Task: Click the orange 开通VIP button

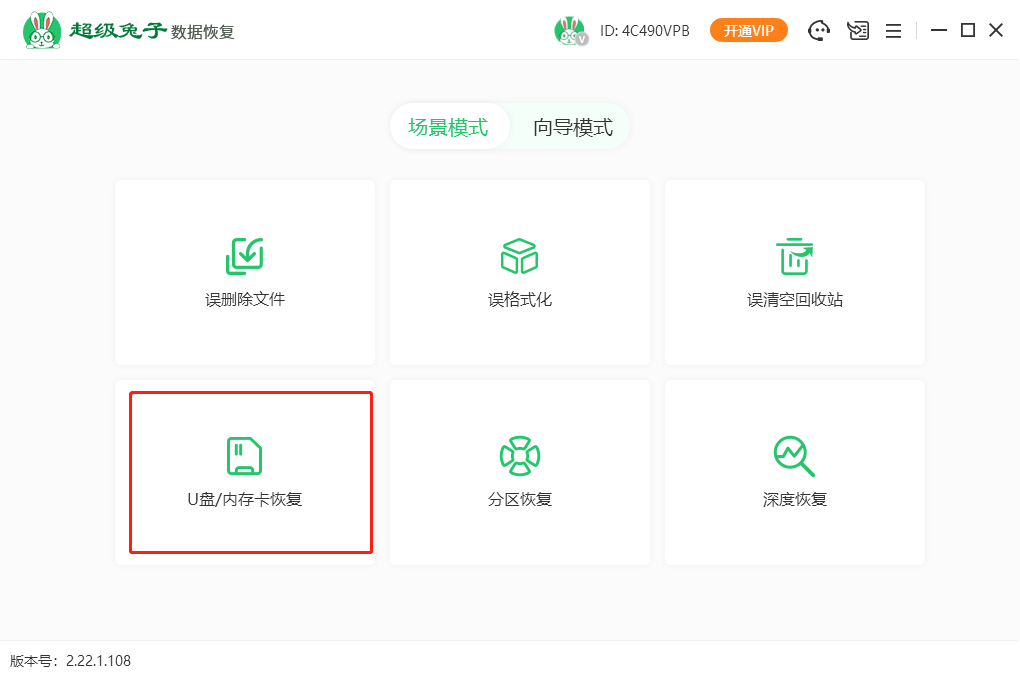Action: click(748, 31)
